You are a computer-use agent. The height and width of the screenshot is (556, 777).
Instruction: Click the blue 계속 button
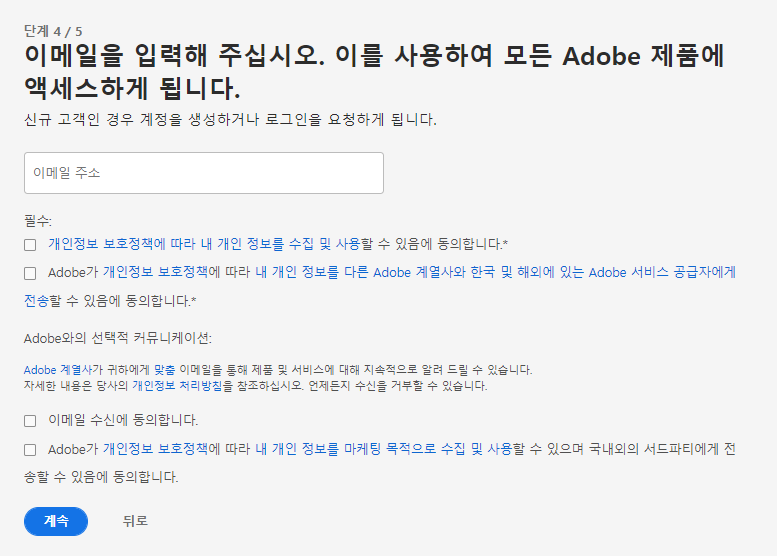click(x=56, y=521)
